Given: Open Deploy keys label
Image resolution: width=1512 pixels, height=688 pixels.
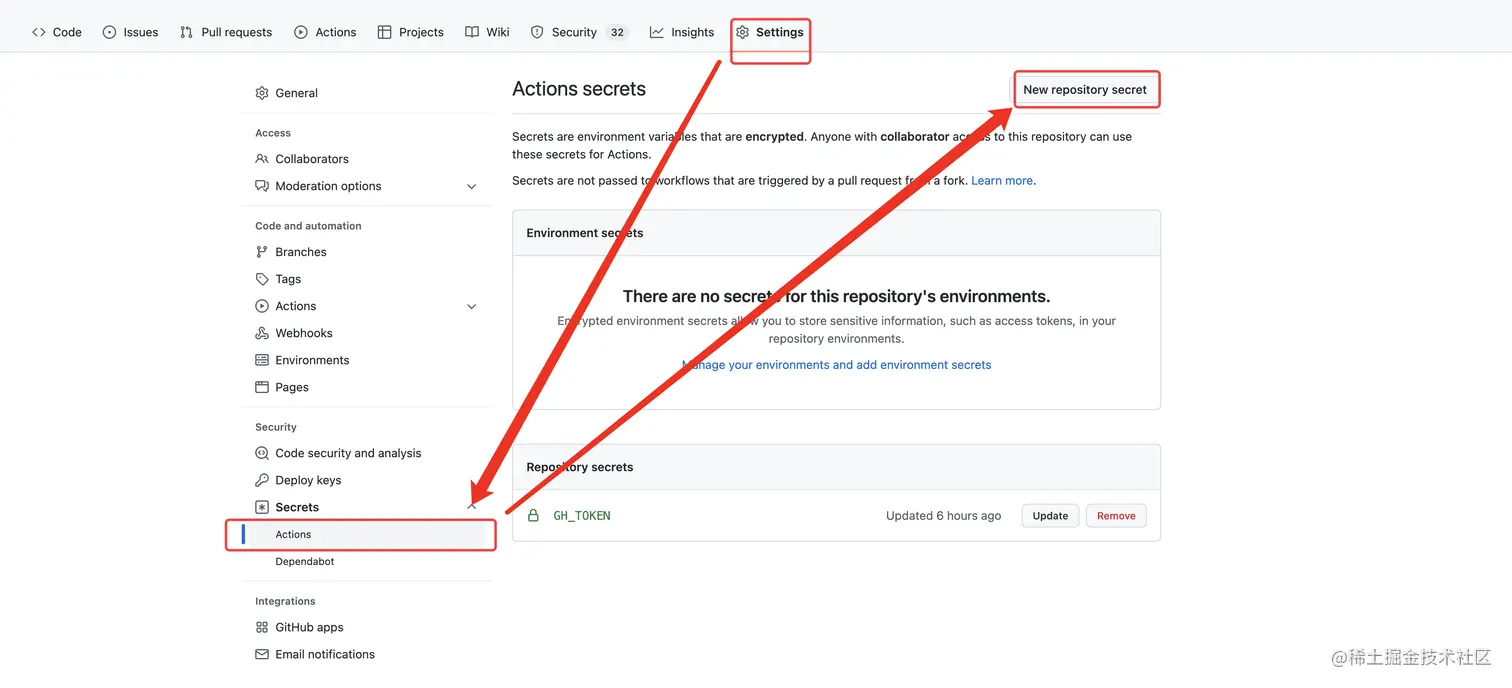Looking at the screenshot, I should click(309, 480).
